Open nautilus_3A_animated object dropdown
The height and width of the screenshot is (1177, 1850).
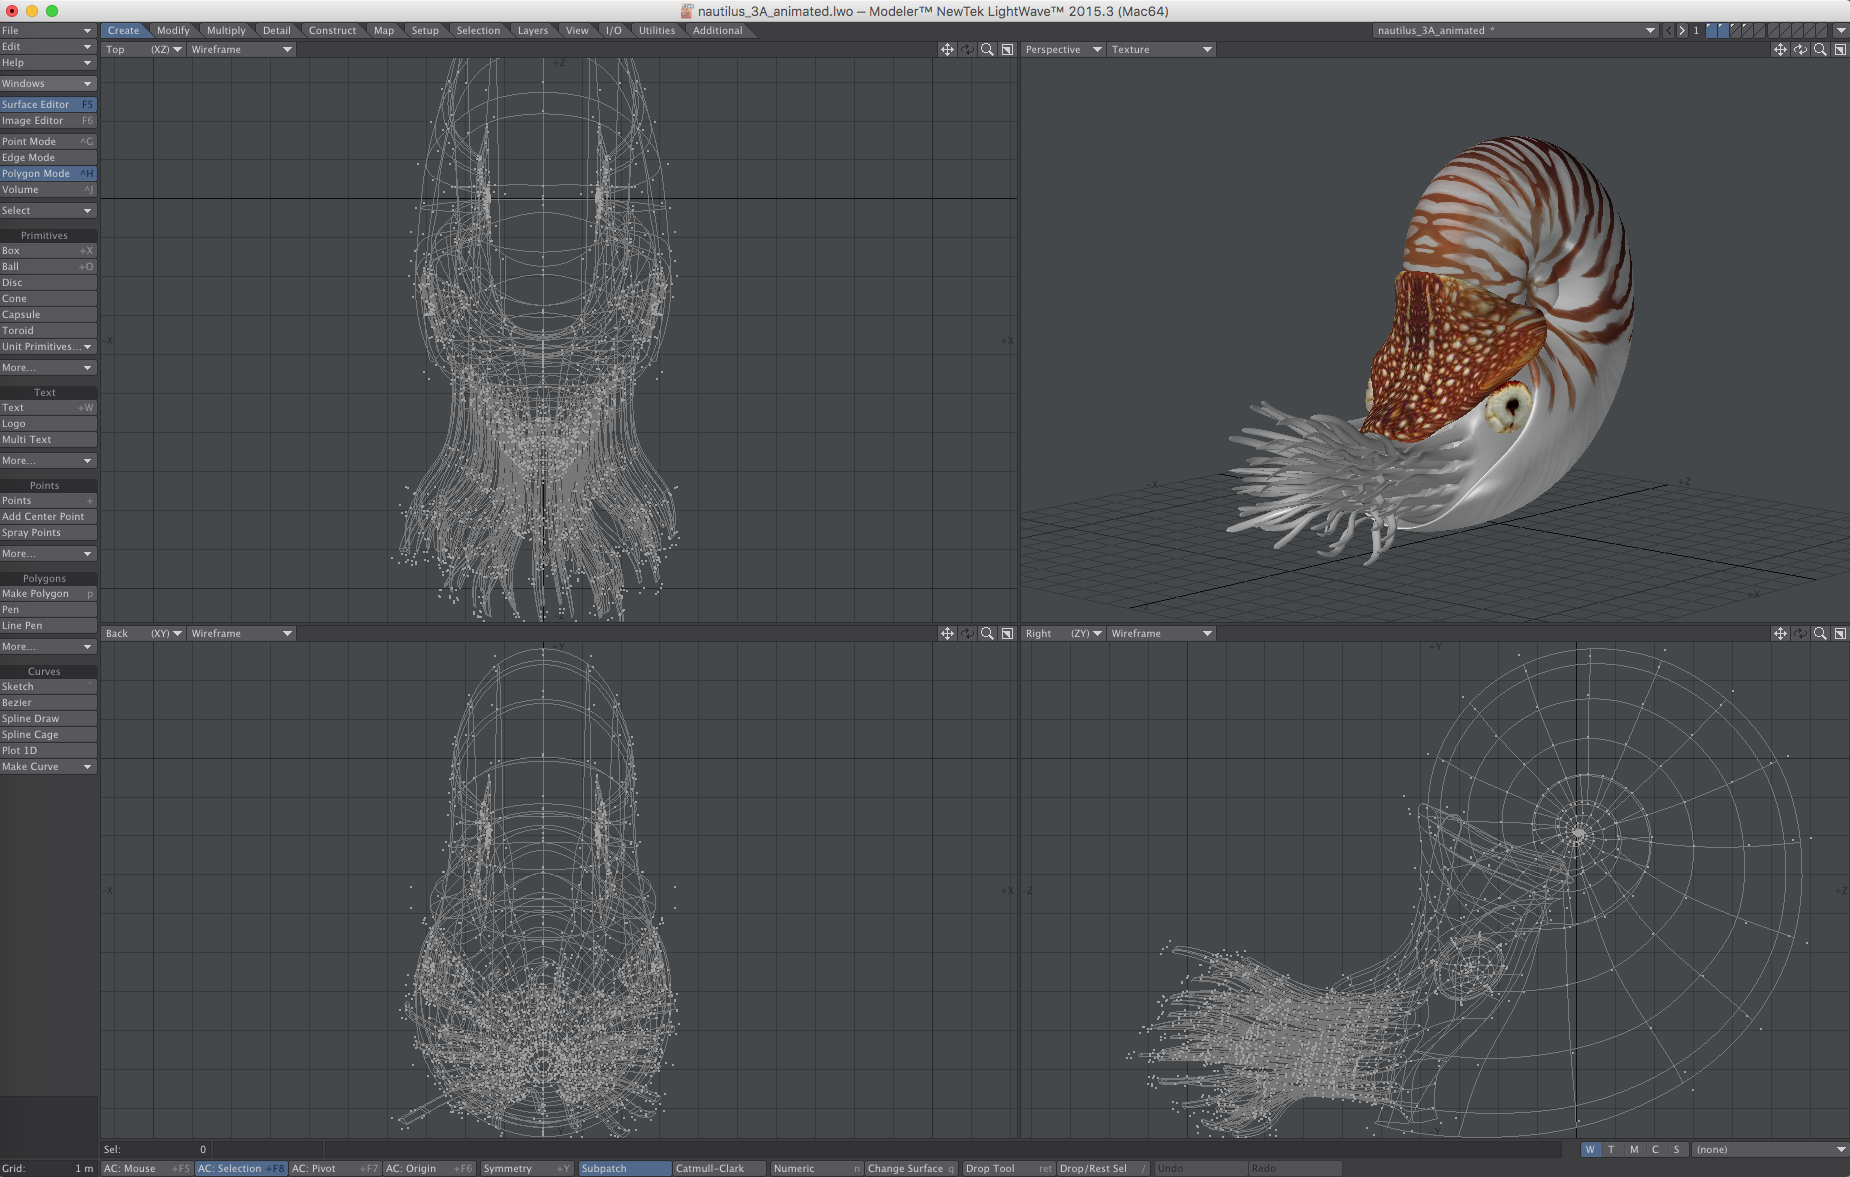point(1516,30)
